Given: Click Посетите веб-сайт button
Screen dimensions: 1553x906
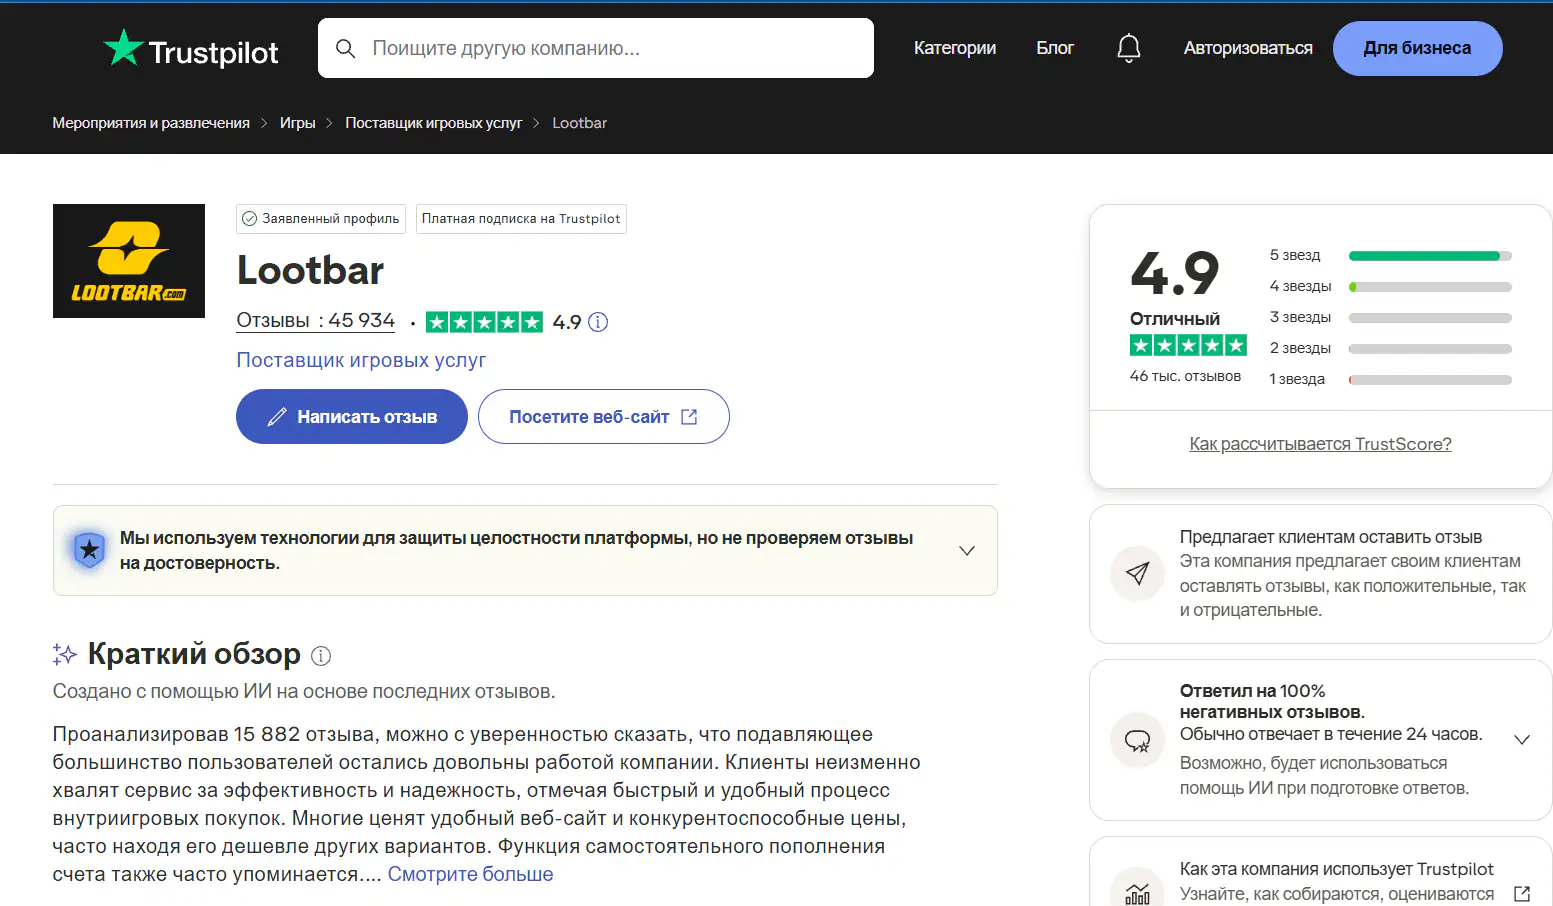Looking at the screenshot, I should [604, 417].
